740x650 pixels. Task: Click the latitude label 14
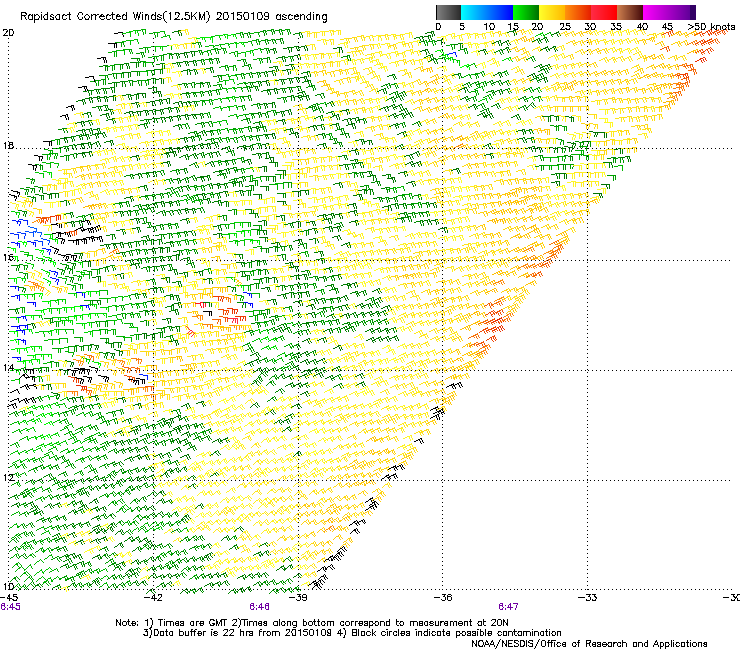(x=8, y=368)
